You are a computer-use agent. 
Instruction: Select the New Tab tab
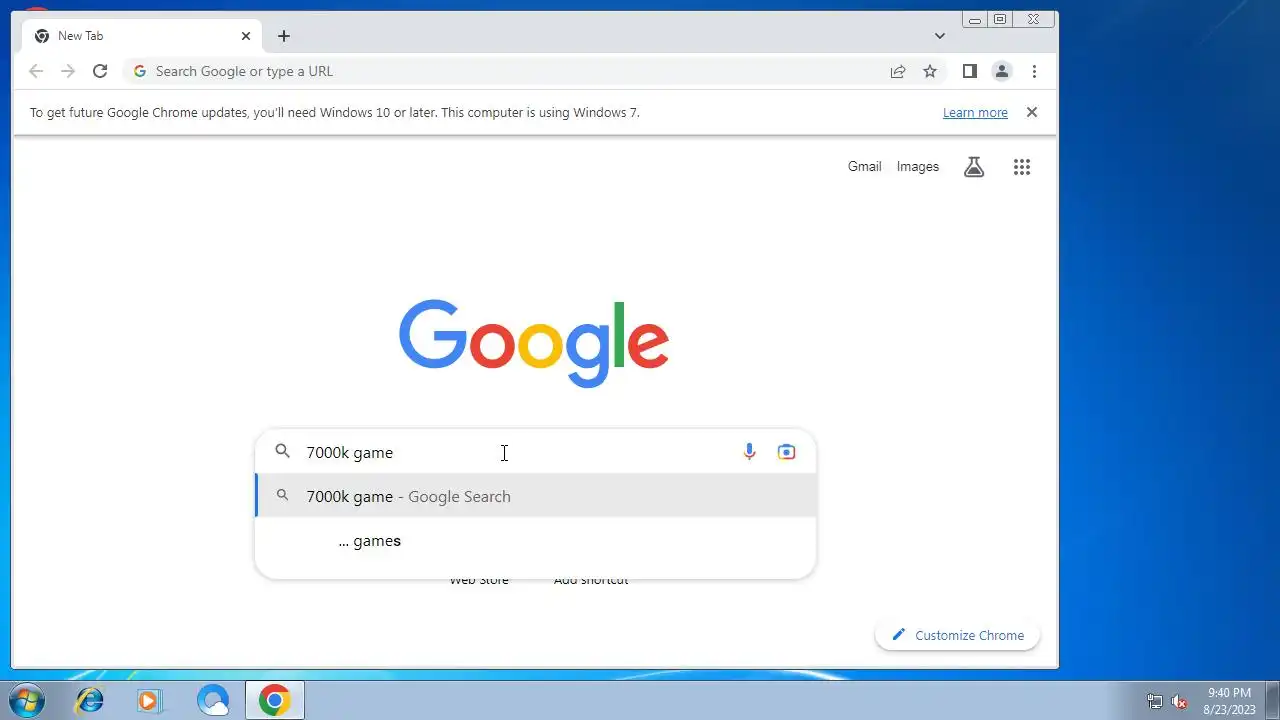click(x=142, y=36)
